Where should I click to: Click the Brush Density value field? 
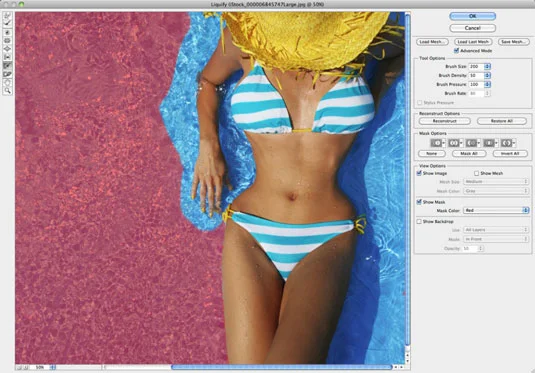(477, 75)
